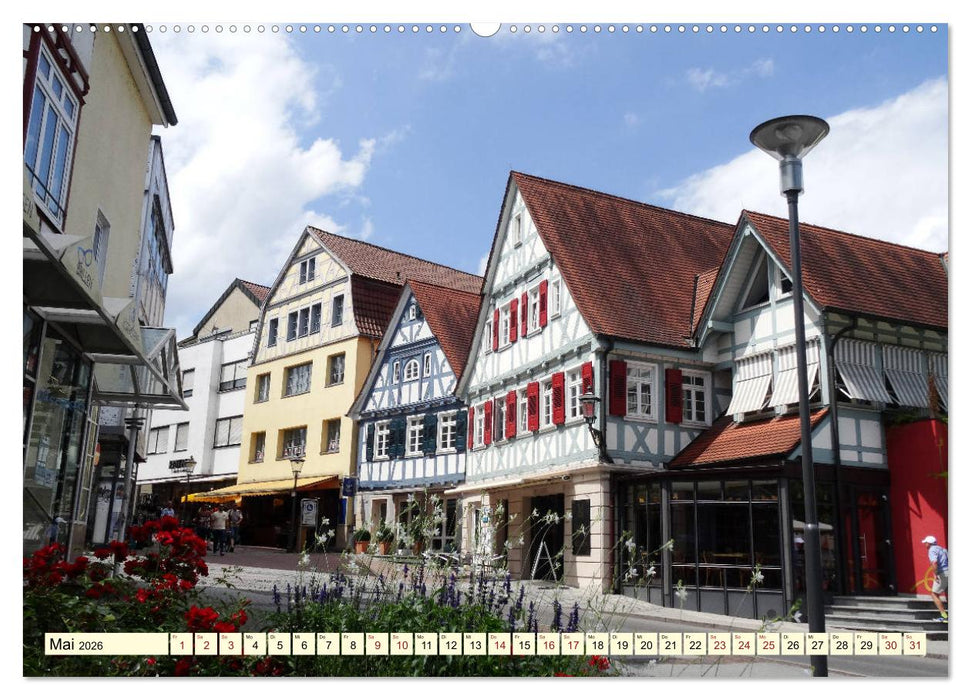This screenshot has height=700, width=971.
Task: Toggle the red Sunday 24 cell
Action: (x=744, y=646)
